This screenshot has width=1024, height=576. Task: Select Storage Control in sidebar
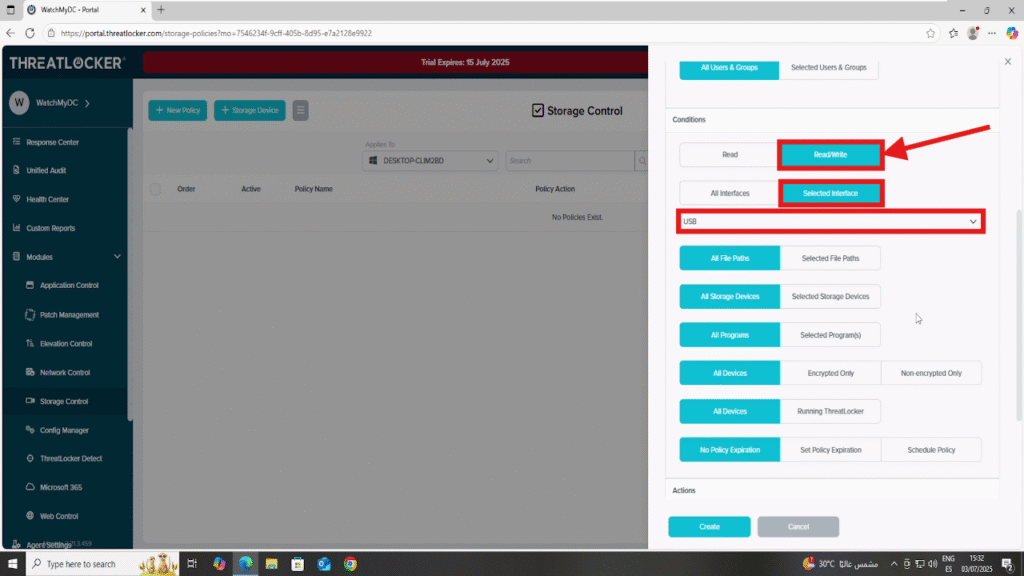pos(63,401)
